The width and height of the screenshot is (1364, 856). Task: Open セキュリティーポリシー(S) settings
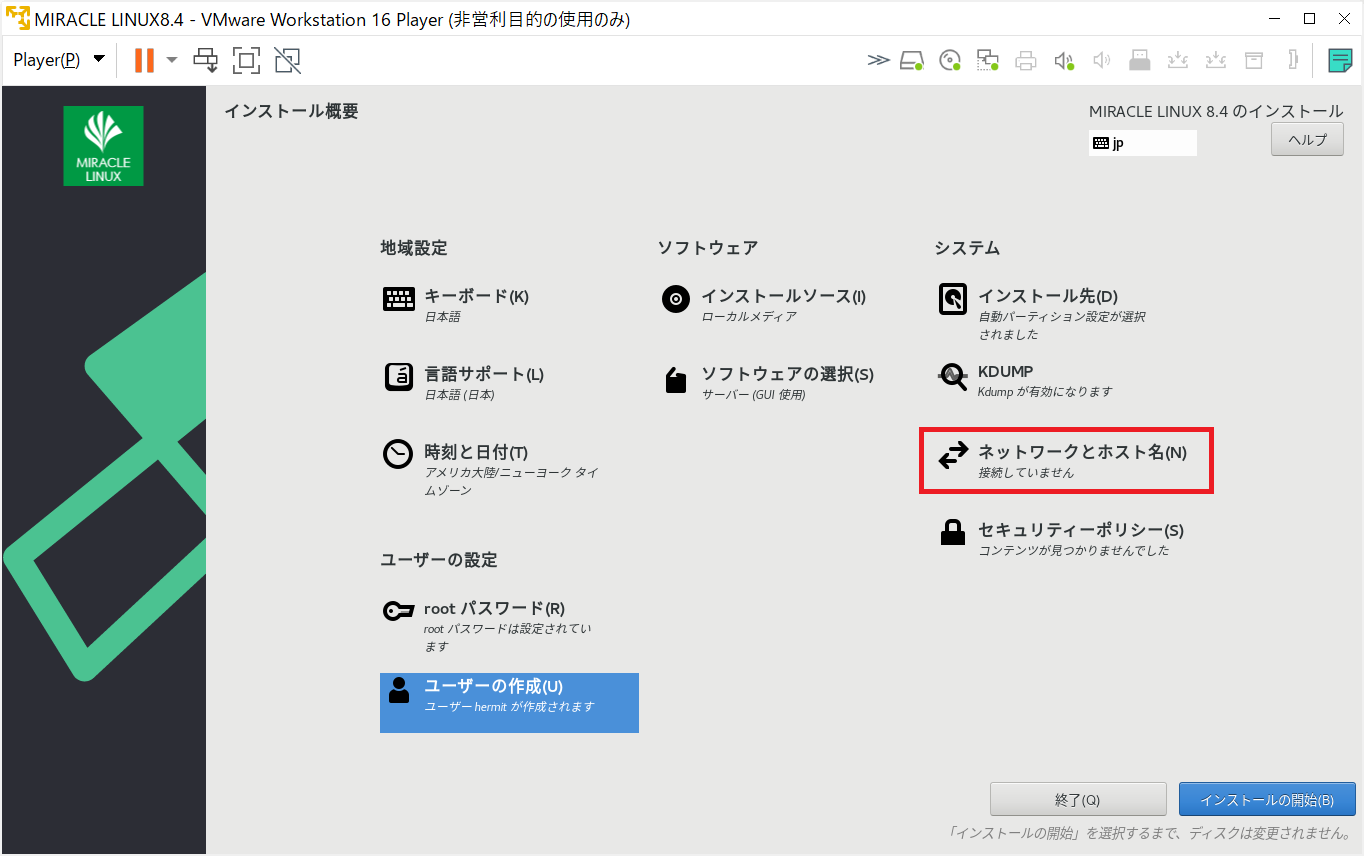(1081, 531)
